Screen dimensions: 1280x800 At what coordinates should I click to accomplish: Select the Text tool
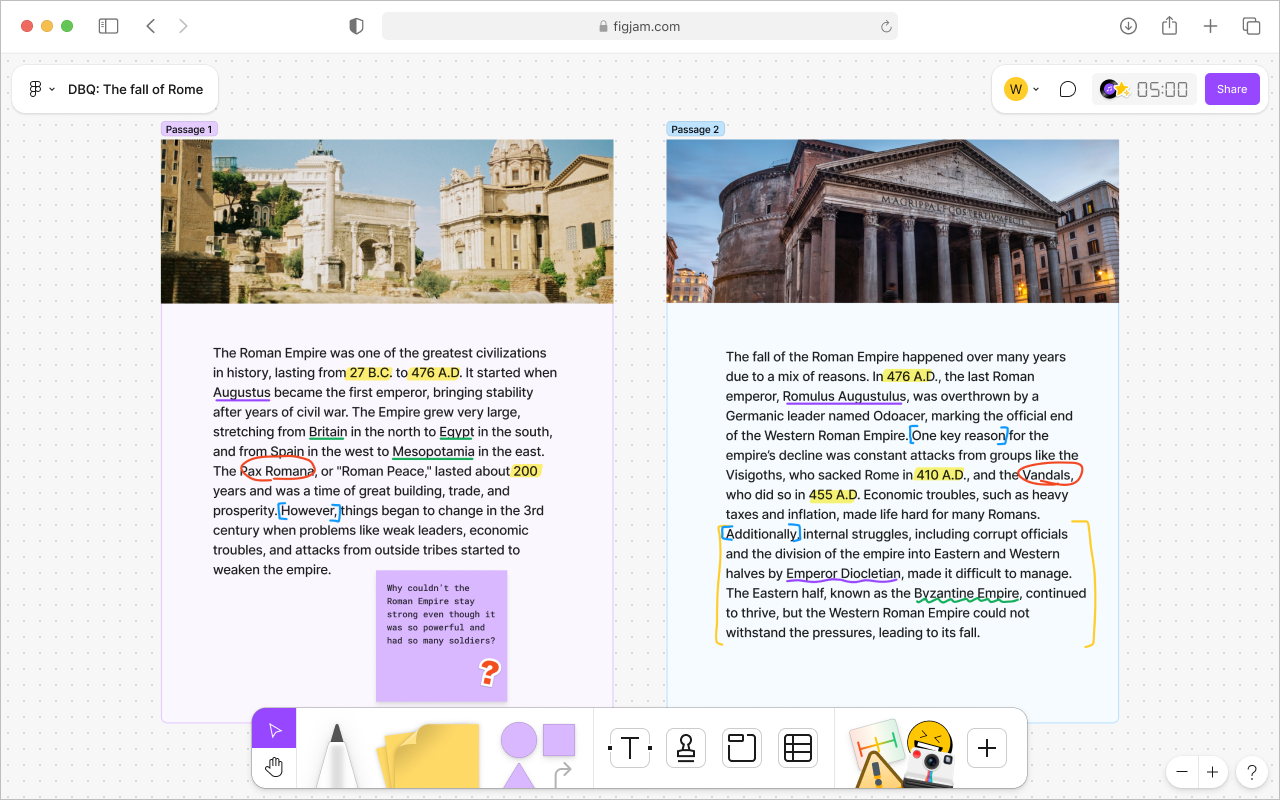click(629, 748)
